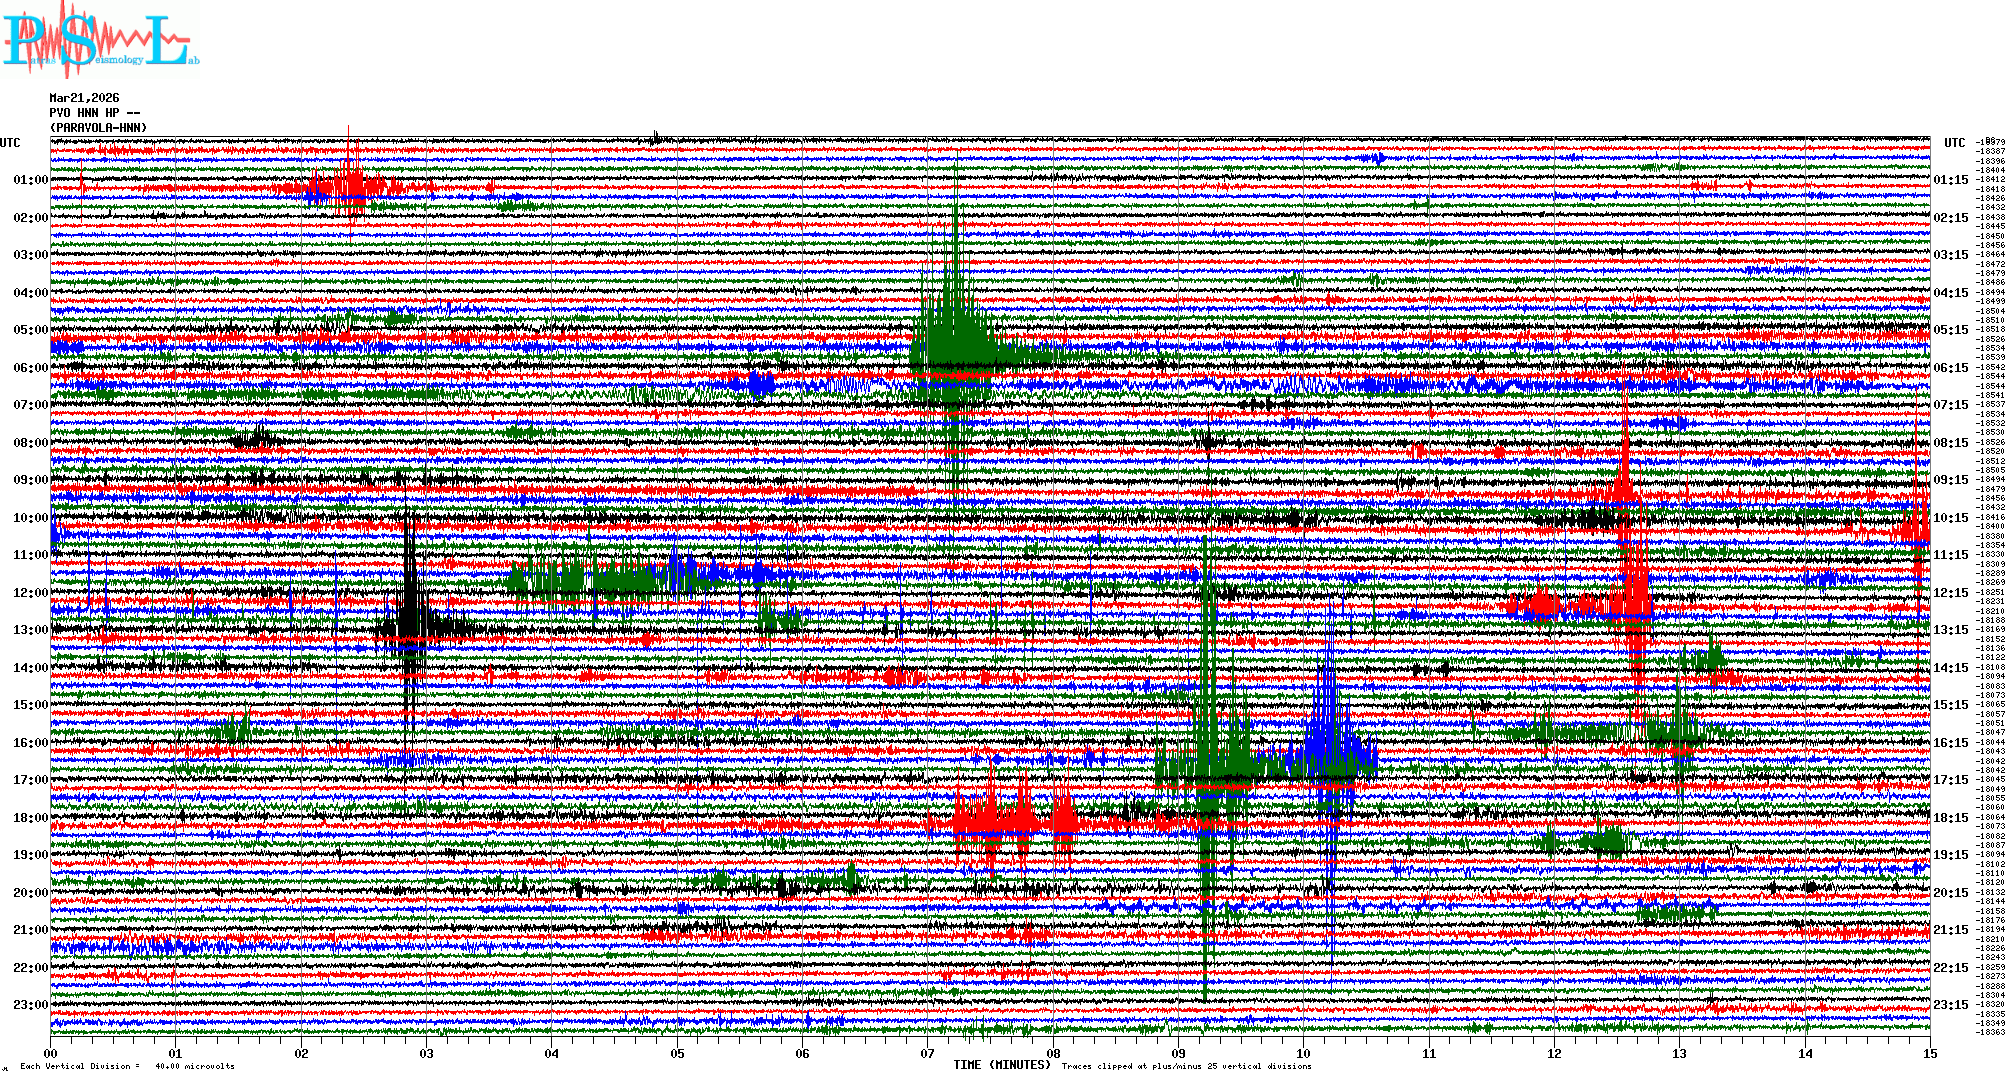Screen dimensions: 2010x1080
Task: Click the right UTC axis heading
Action: (x=1954, y=143)
